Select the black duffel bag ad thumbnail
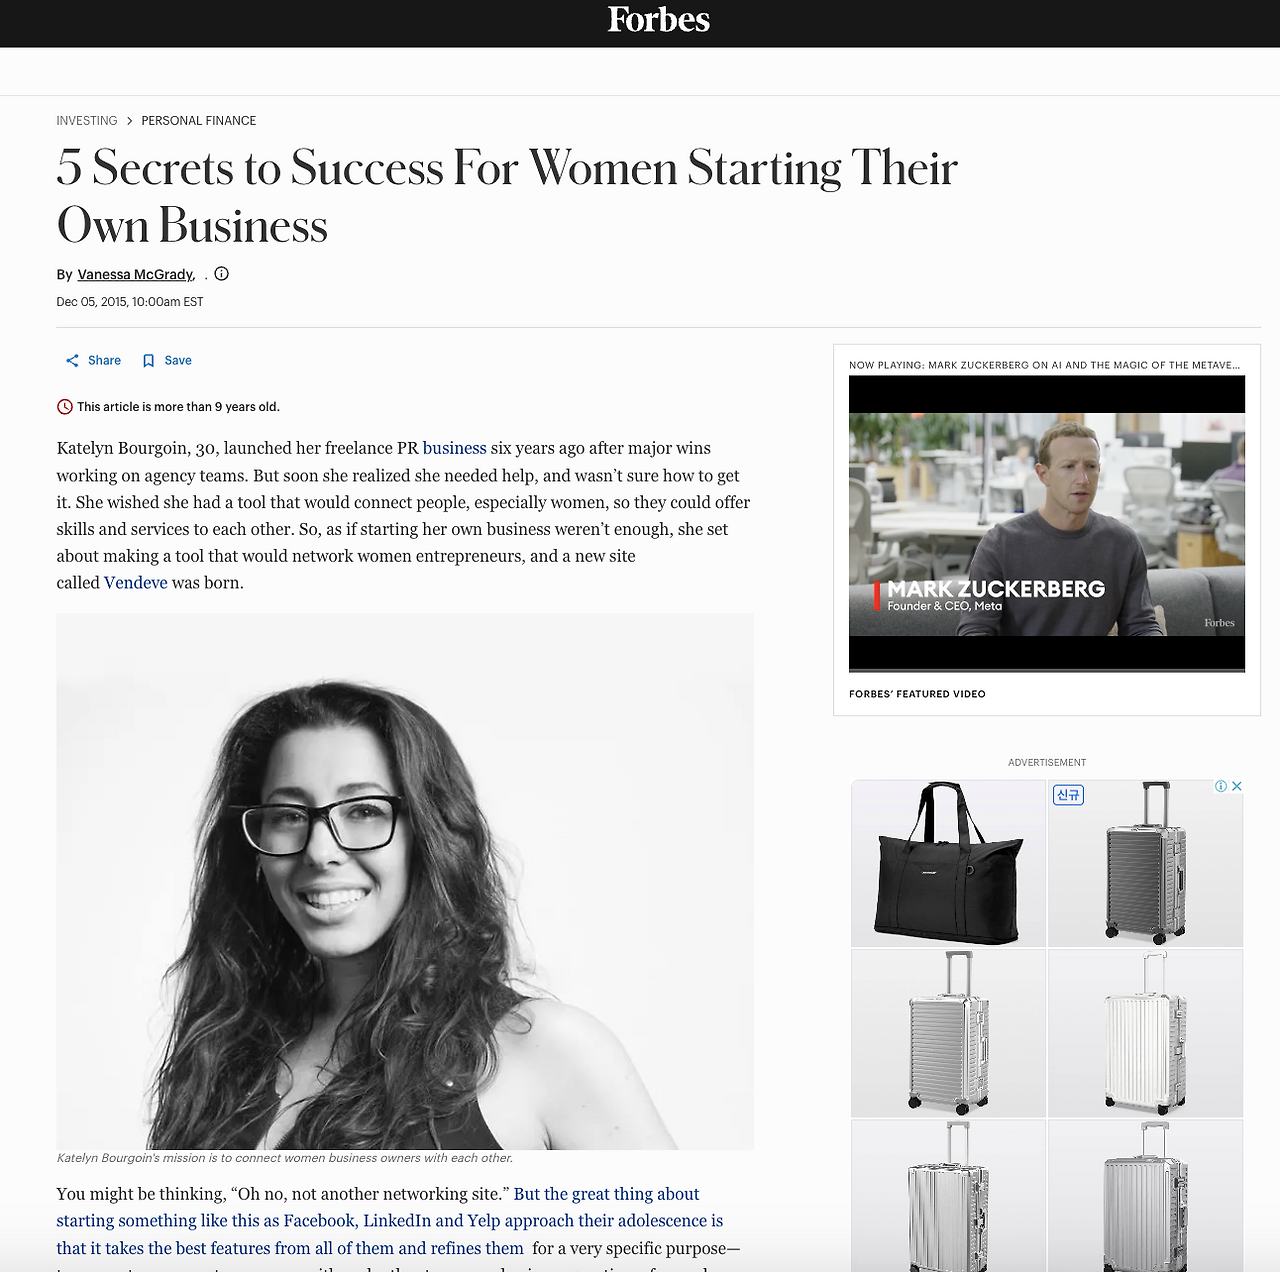This screenshot has height=1272, width=1280. [948, 864]
